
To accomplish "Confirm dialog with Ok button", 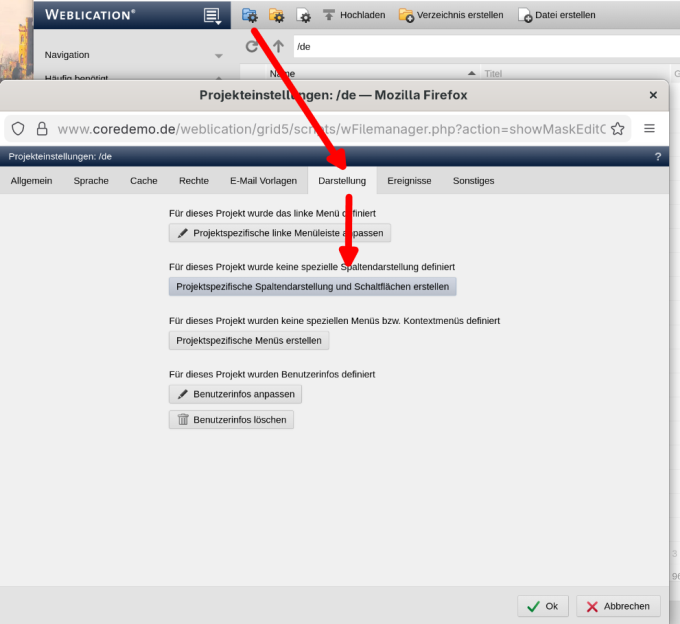I will coord(543,606).
